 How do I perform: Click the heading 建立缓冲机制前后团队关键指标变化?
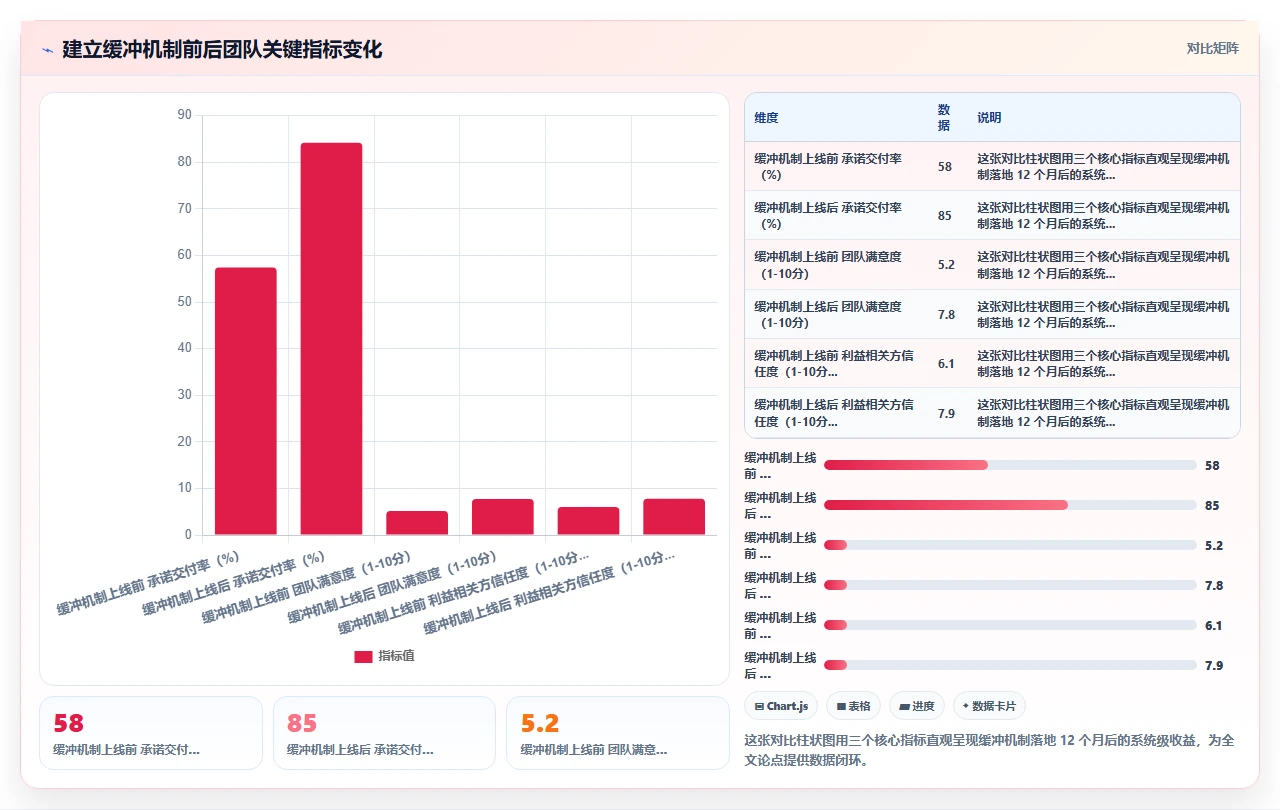click(x=222, y=49)
